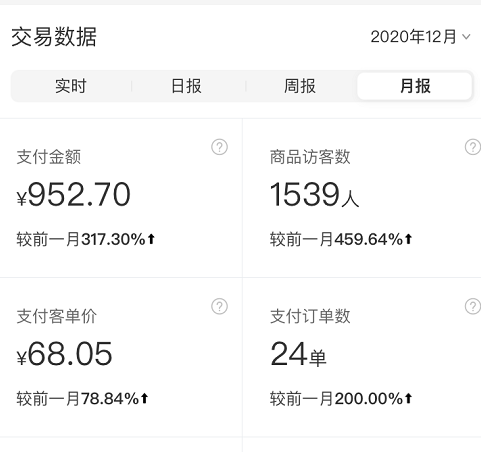Switch to the 实时 tab
The height and width of the screenshot is (452, 481).
71,86
